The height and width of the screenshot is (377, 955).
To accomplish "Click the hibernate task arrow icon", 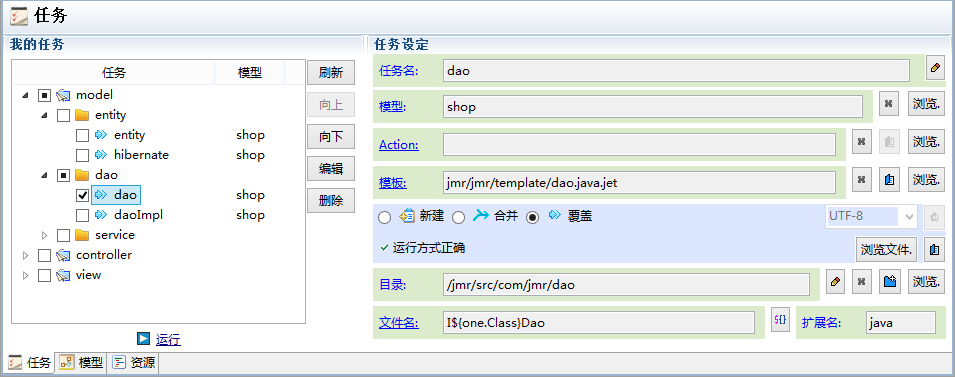I will click(100, 155).
